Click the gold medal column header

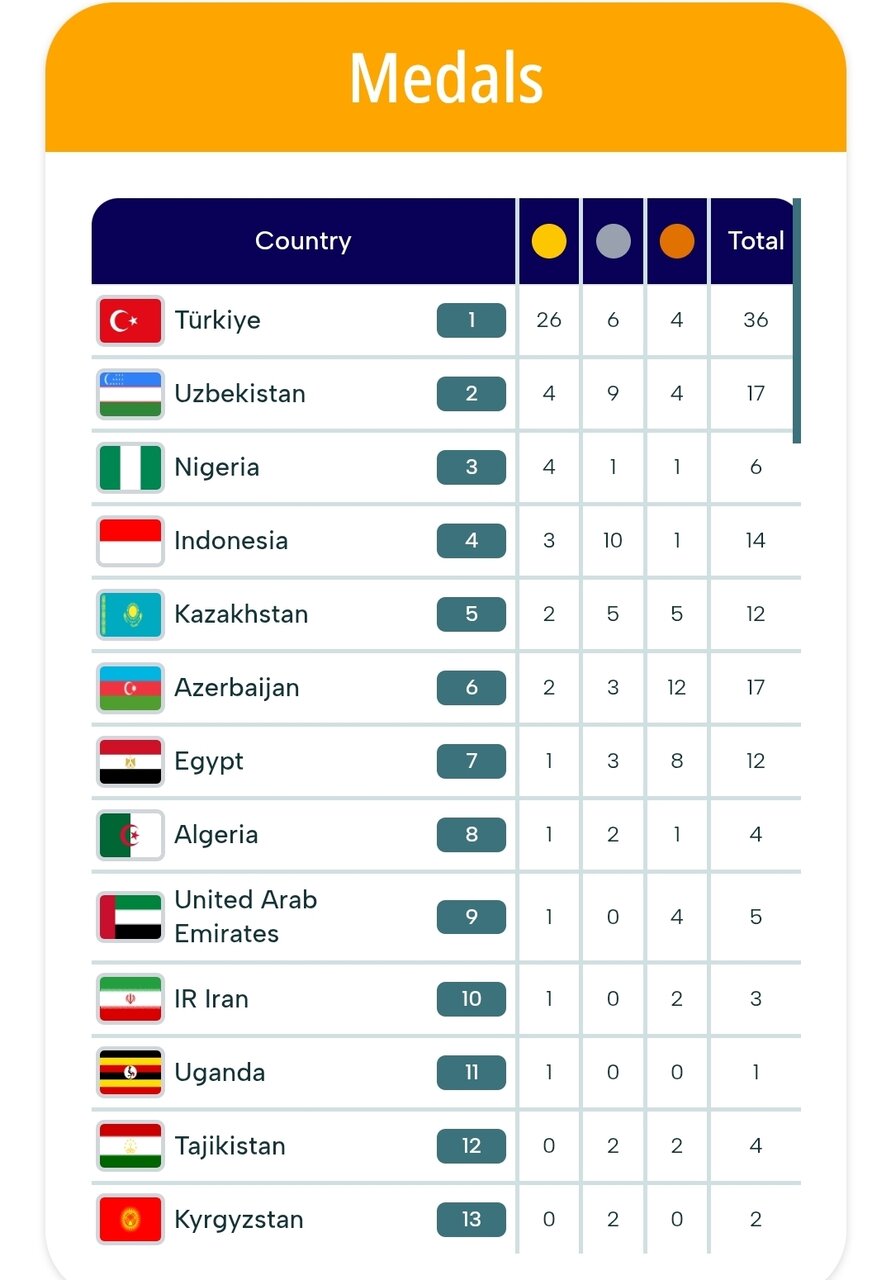(549, 241)
